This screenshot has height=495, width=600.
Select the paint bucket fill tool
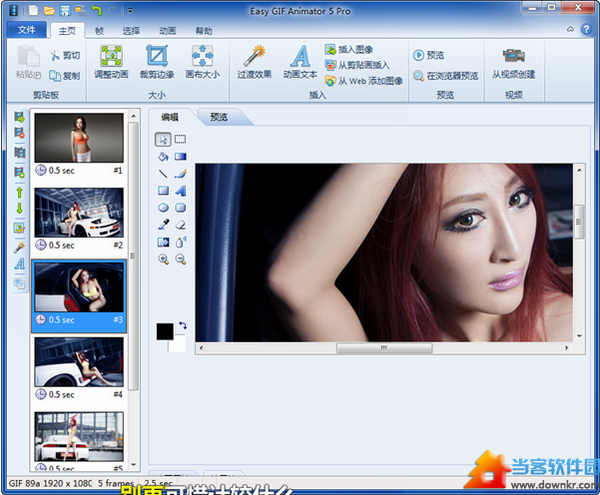(164, 156)
